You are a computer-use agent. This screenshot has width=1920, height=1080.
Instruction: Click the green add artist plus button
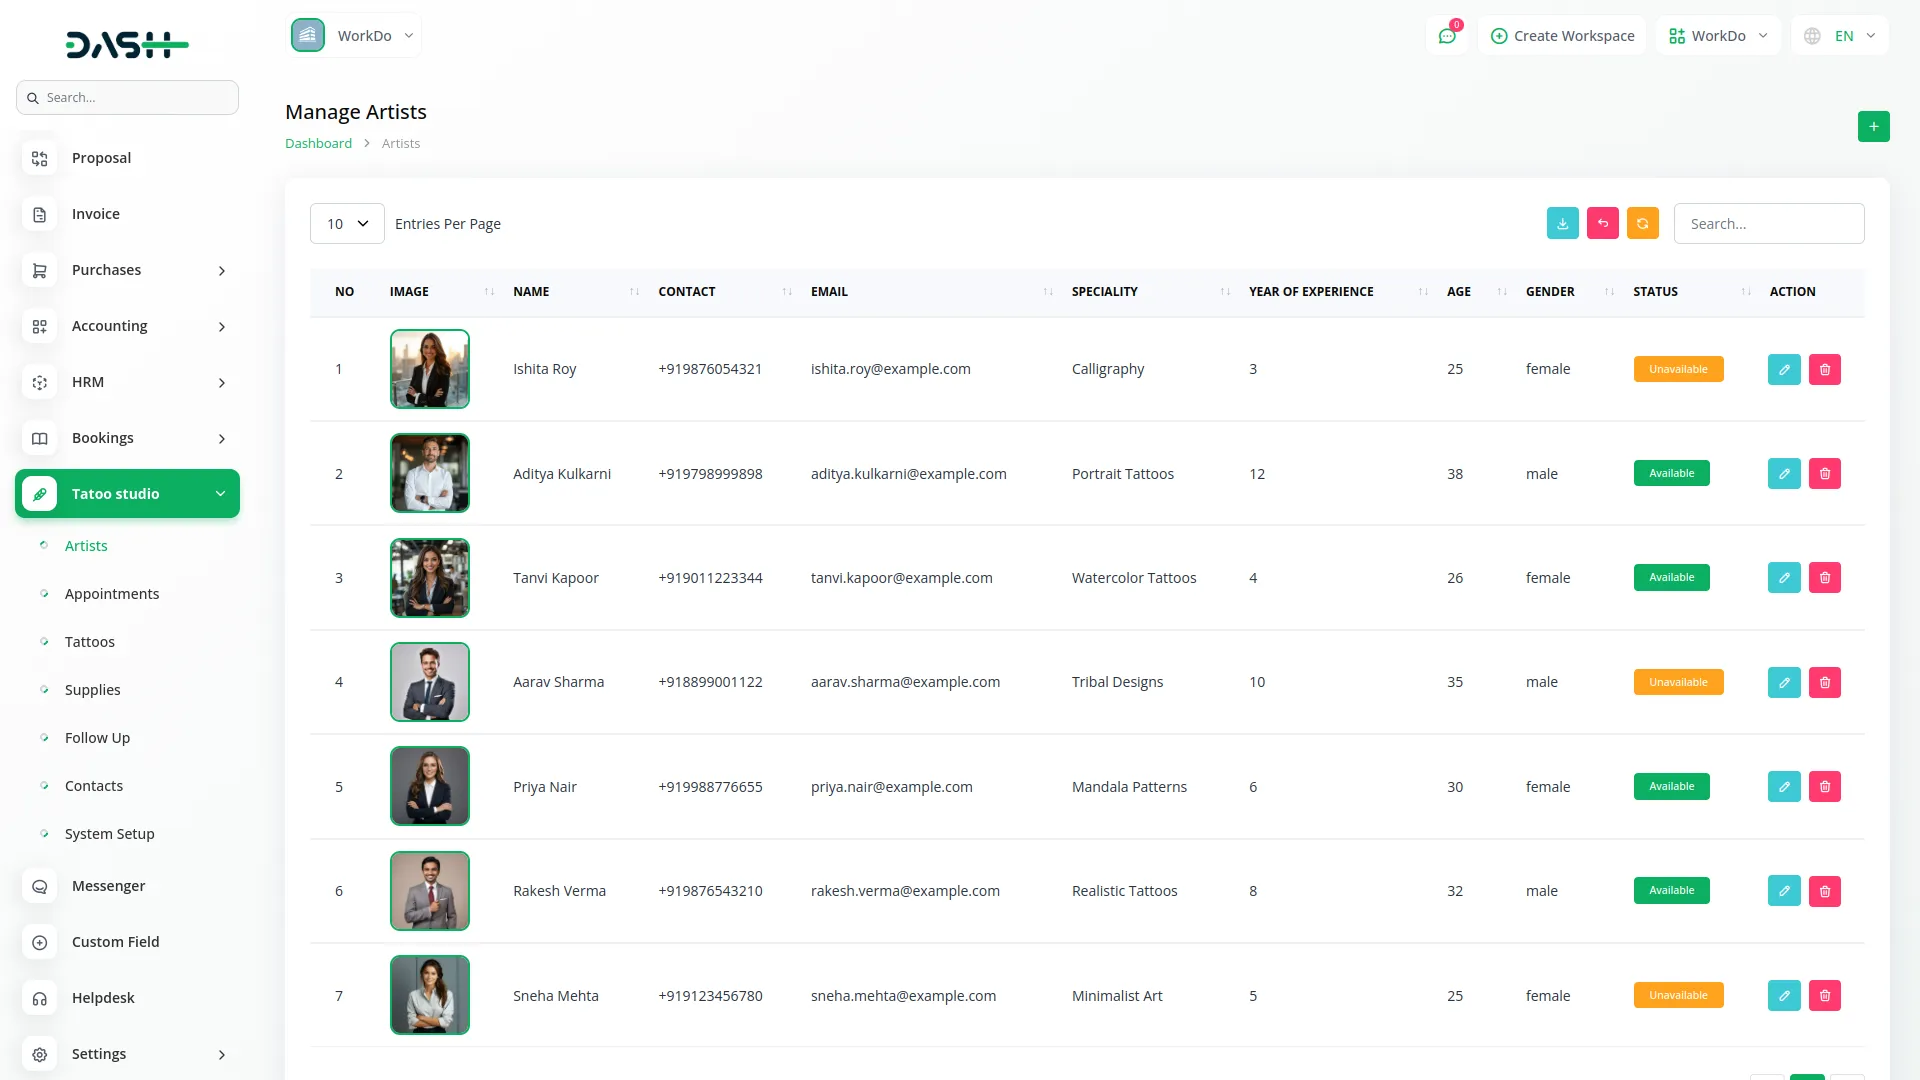(1873, 127)
